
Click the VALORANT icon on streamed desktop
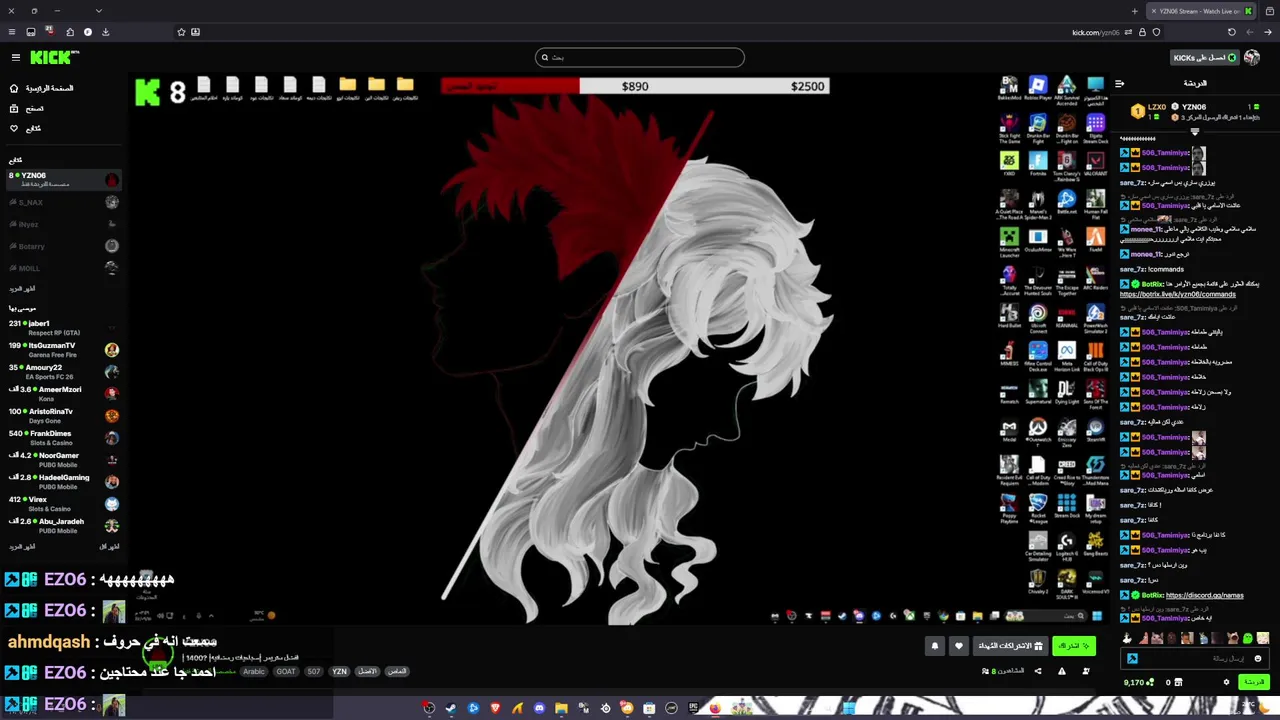tap(1096, 165)
